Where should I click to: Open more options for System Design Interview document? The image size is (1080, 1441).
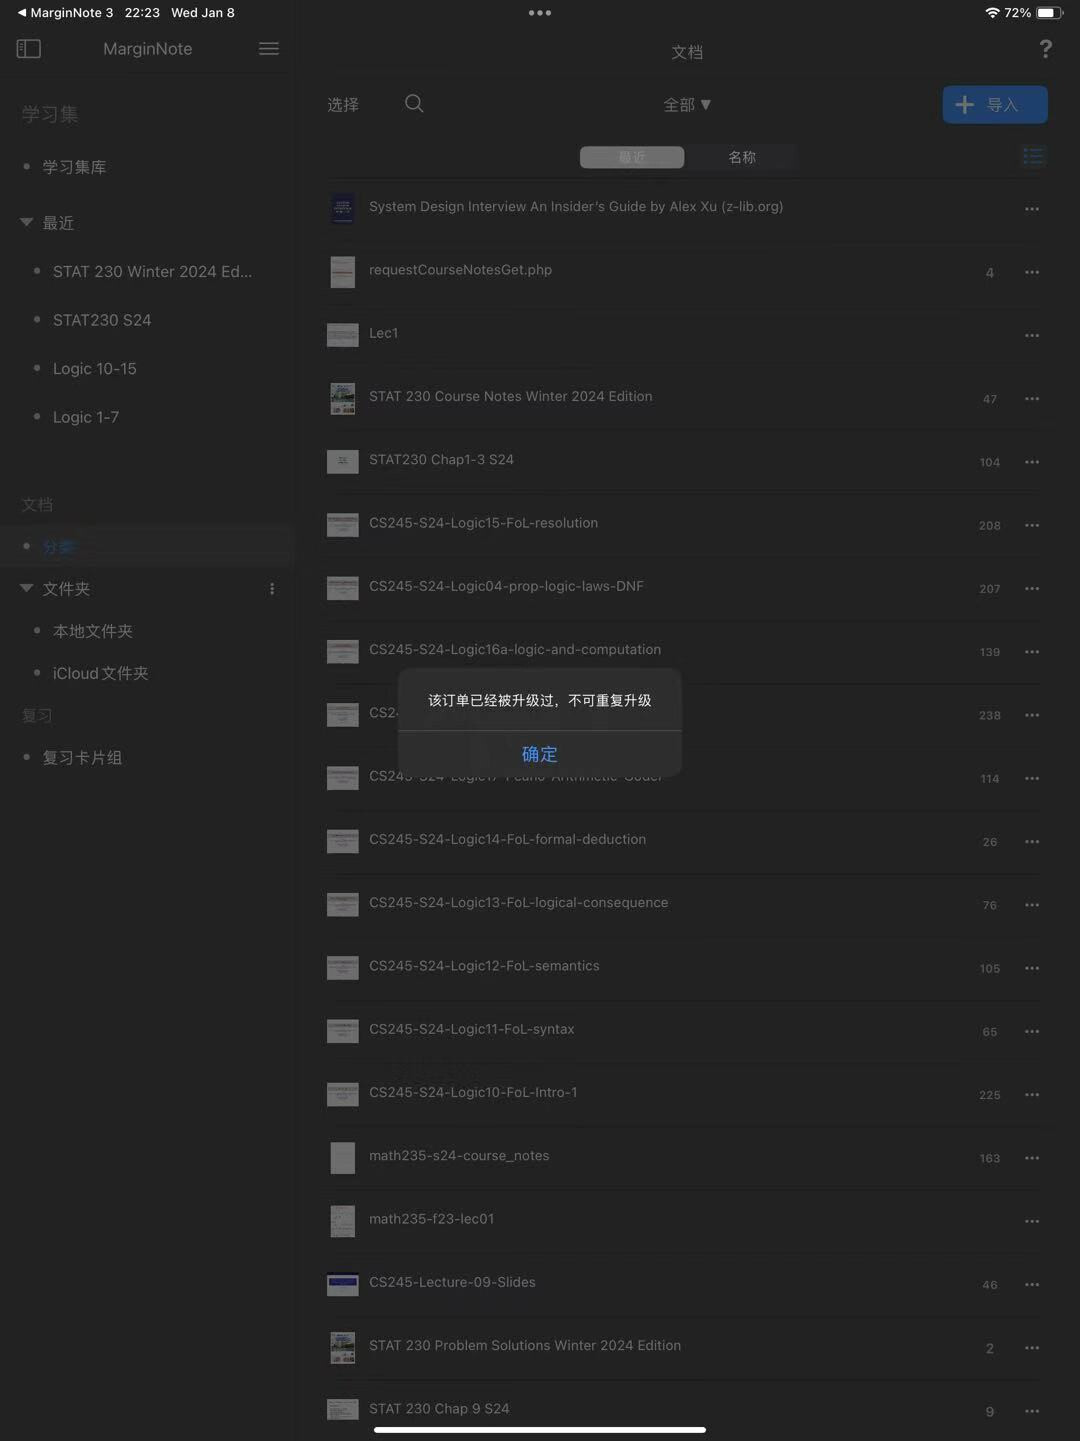[x=1031, y=209]
